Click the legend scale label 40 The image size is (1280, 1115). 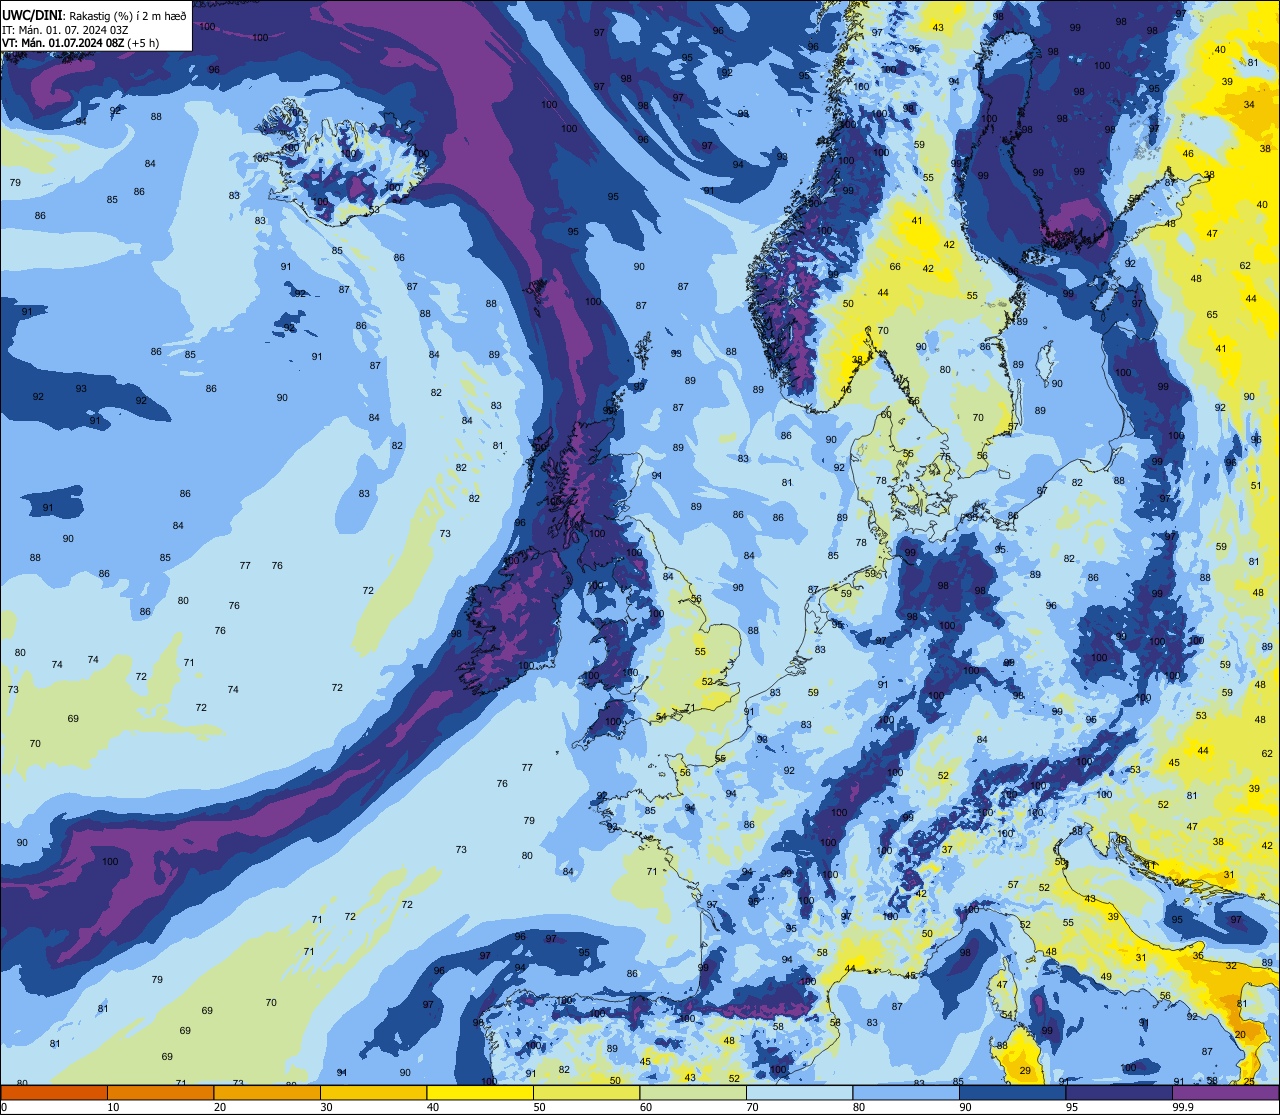[x=433, y=1107]
